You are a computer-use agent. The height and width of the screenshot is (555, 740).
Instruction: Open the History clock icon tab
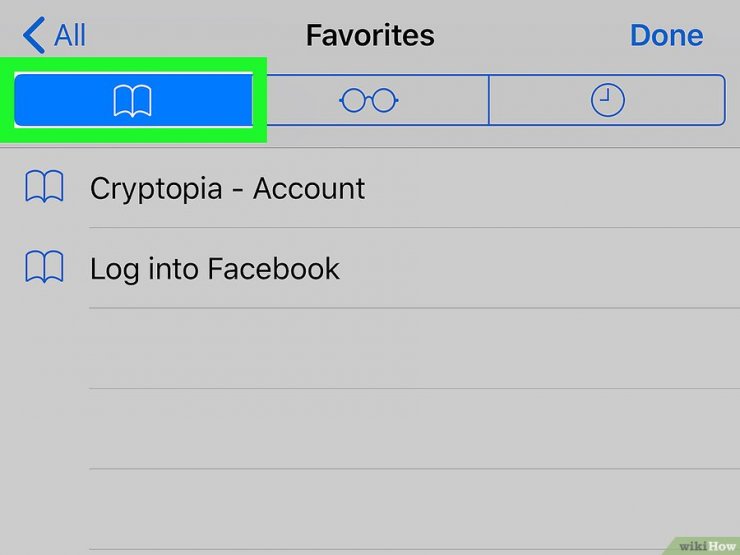(x=607, y=100)
